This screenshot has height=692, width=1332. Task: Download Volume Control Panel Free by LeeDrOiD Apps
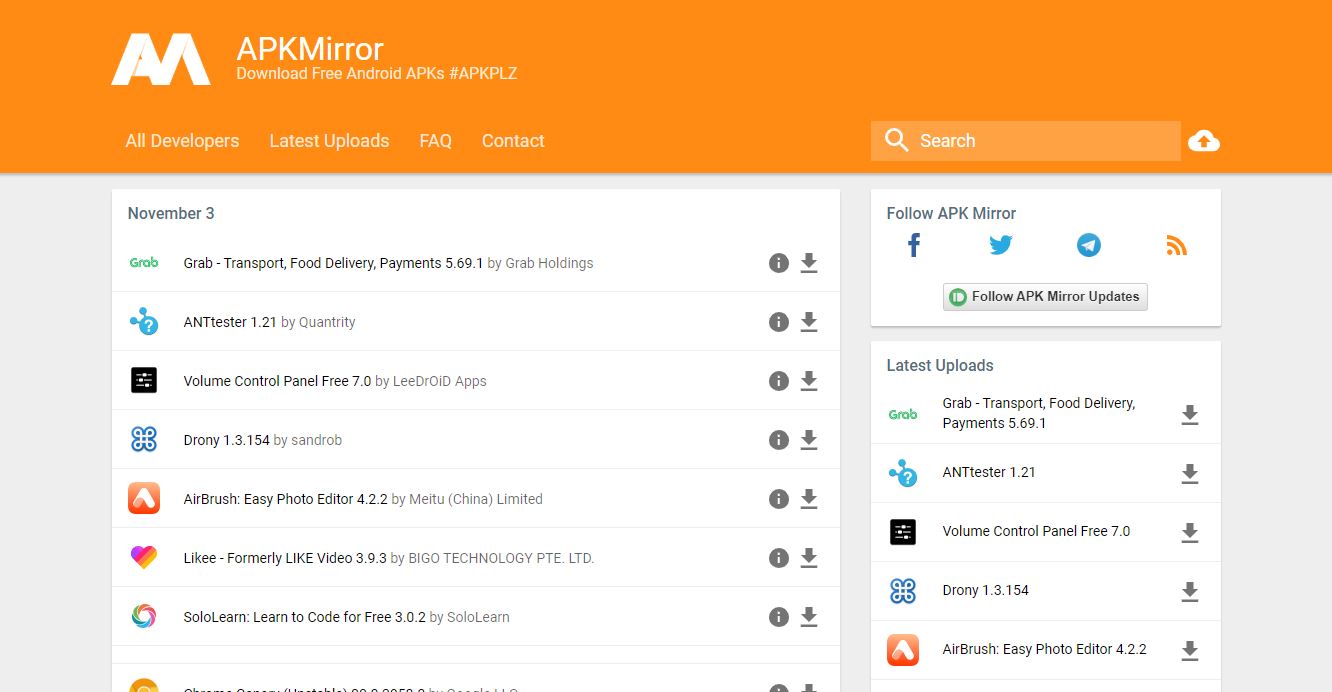809,381
